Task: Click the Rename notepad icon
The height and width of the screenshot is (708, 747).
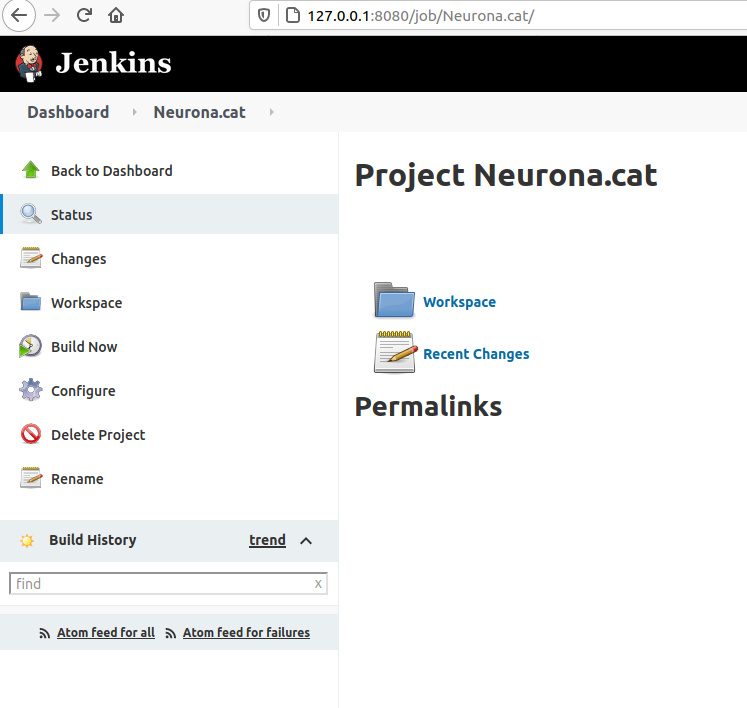Action: point(31,478)
